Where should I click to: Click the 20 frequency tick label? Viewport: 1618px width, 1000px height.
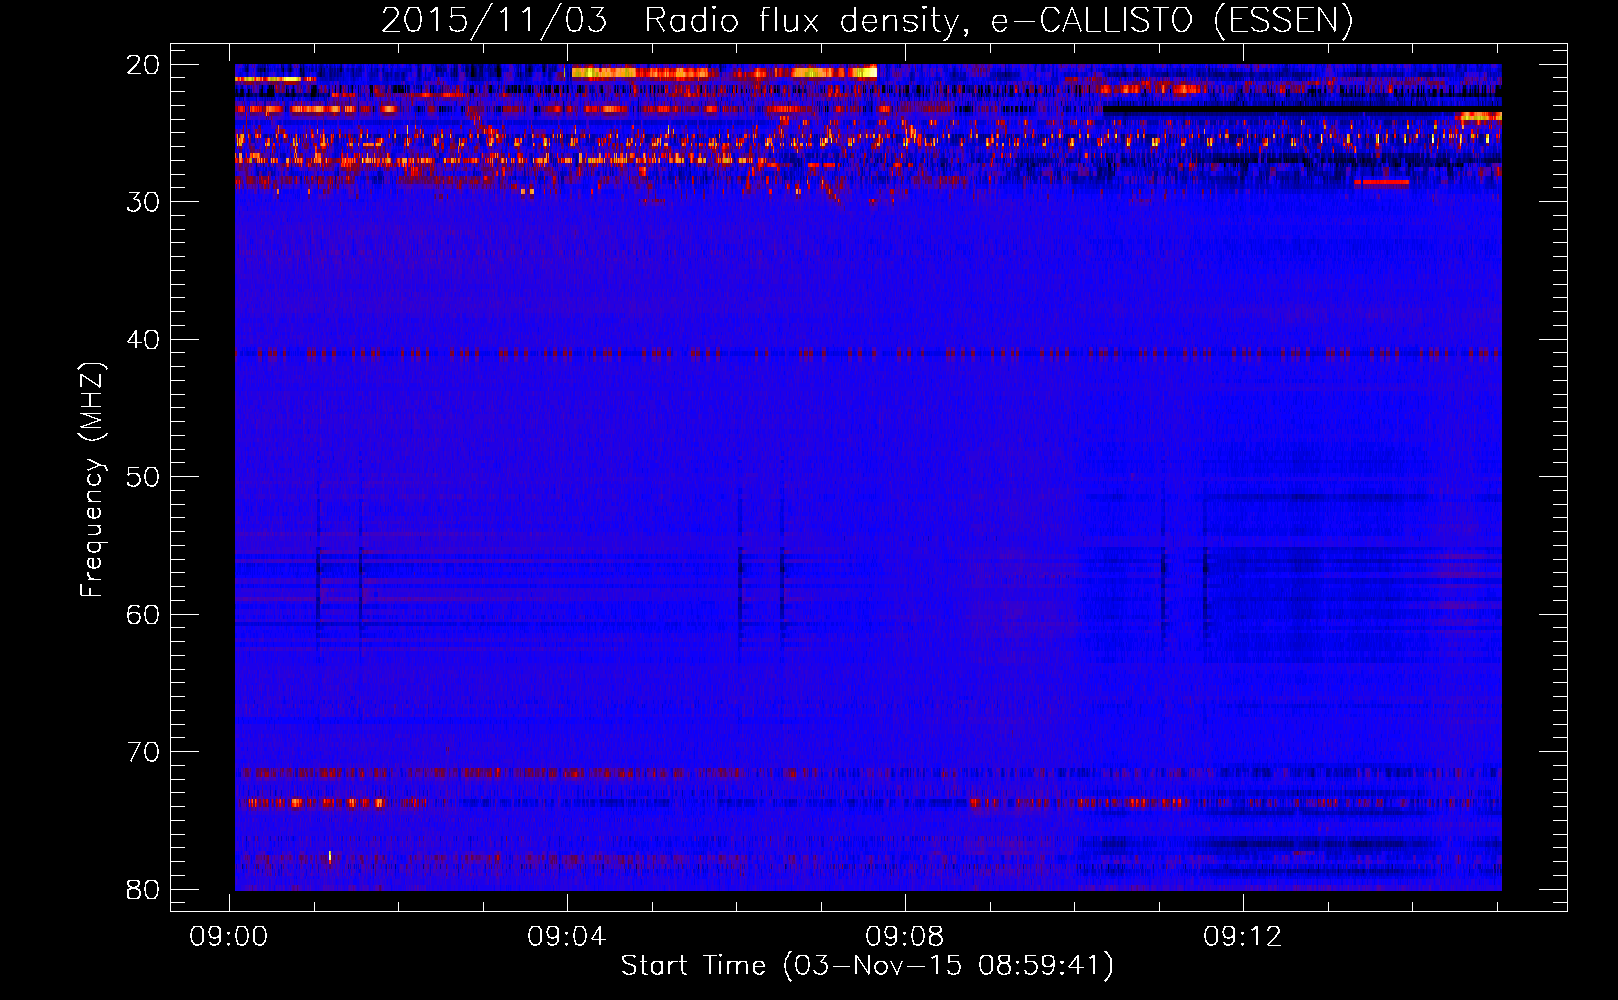tap(144, 65)
